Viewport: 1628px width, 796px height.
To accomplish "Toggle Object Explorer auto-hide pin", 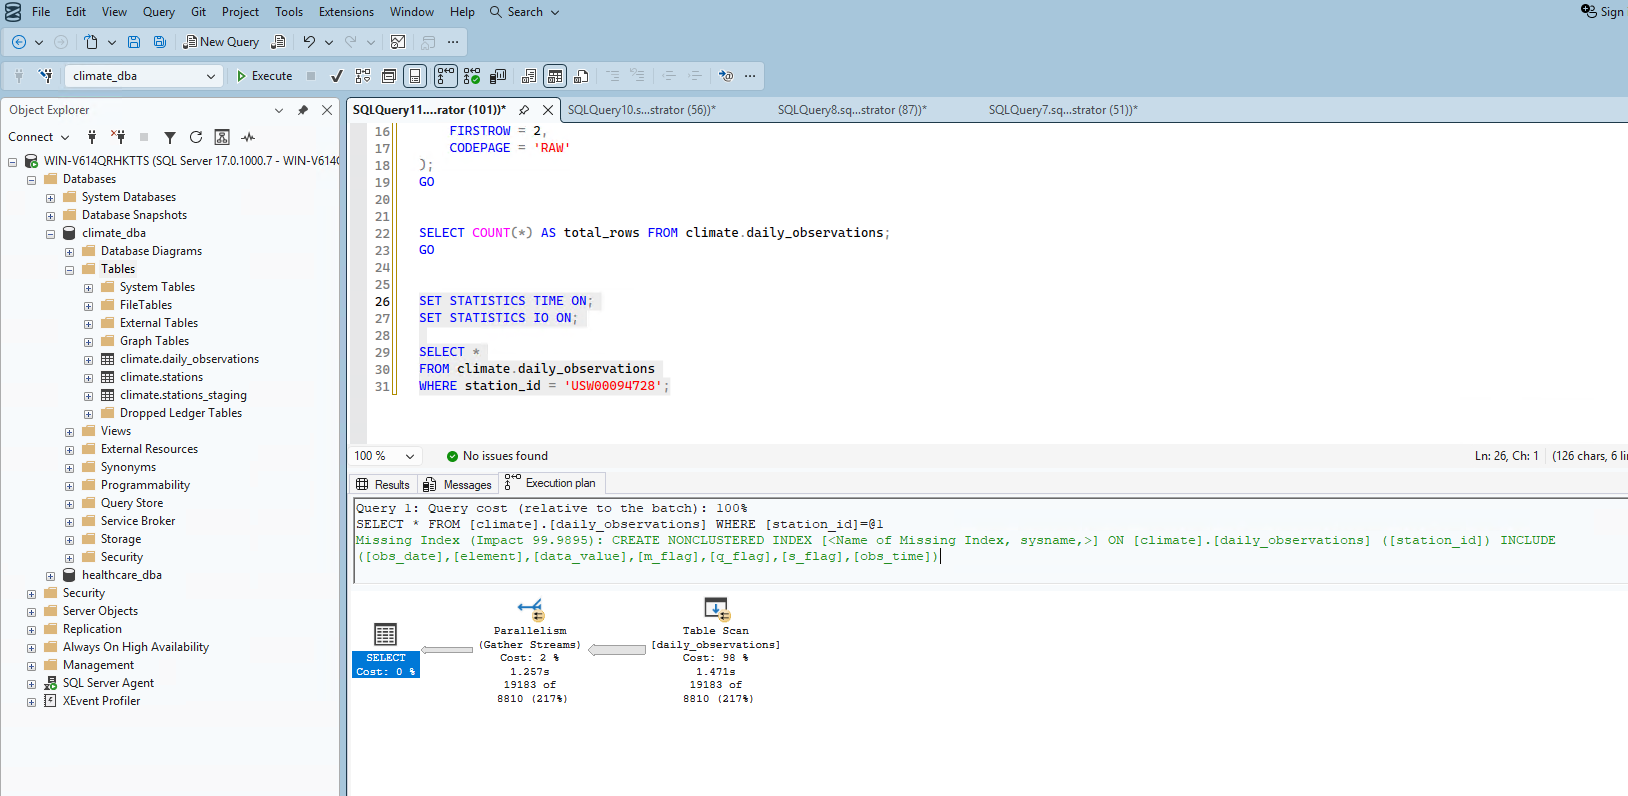I will (x=303, y=110).
